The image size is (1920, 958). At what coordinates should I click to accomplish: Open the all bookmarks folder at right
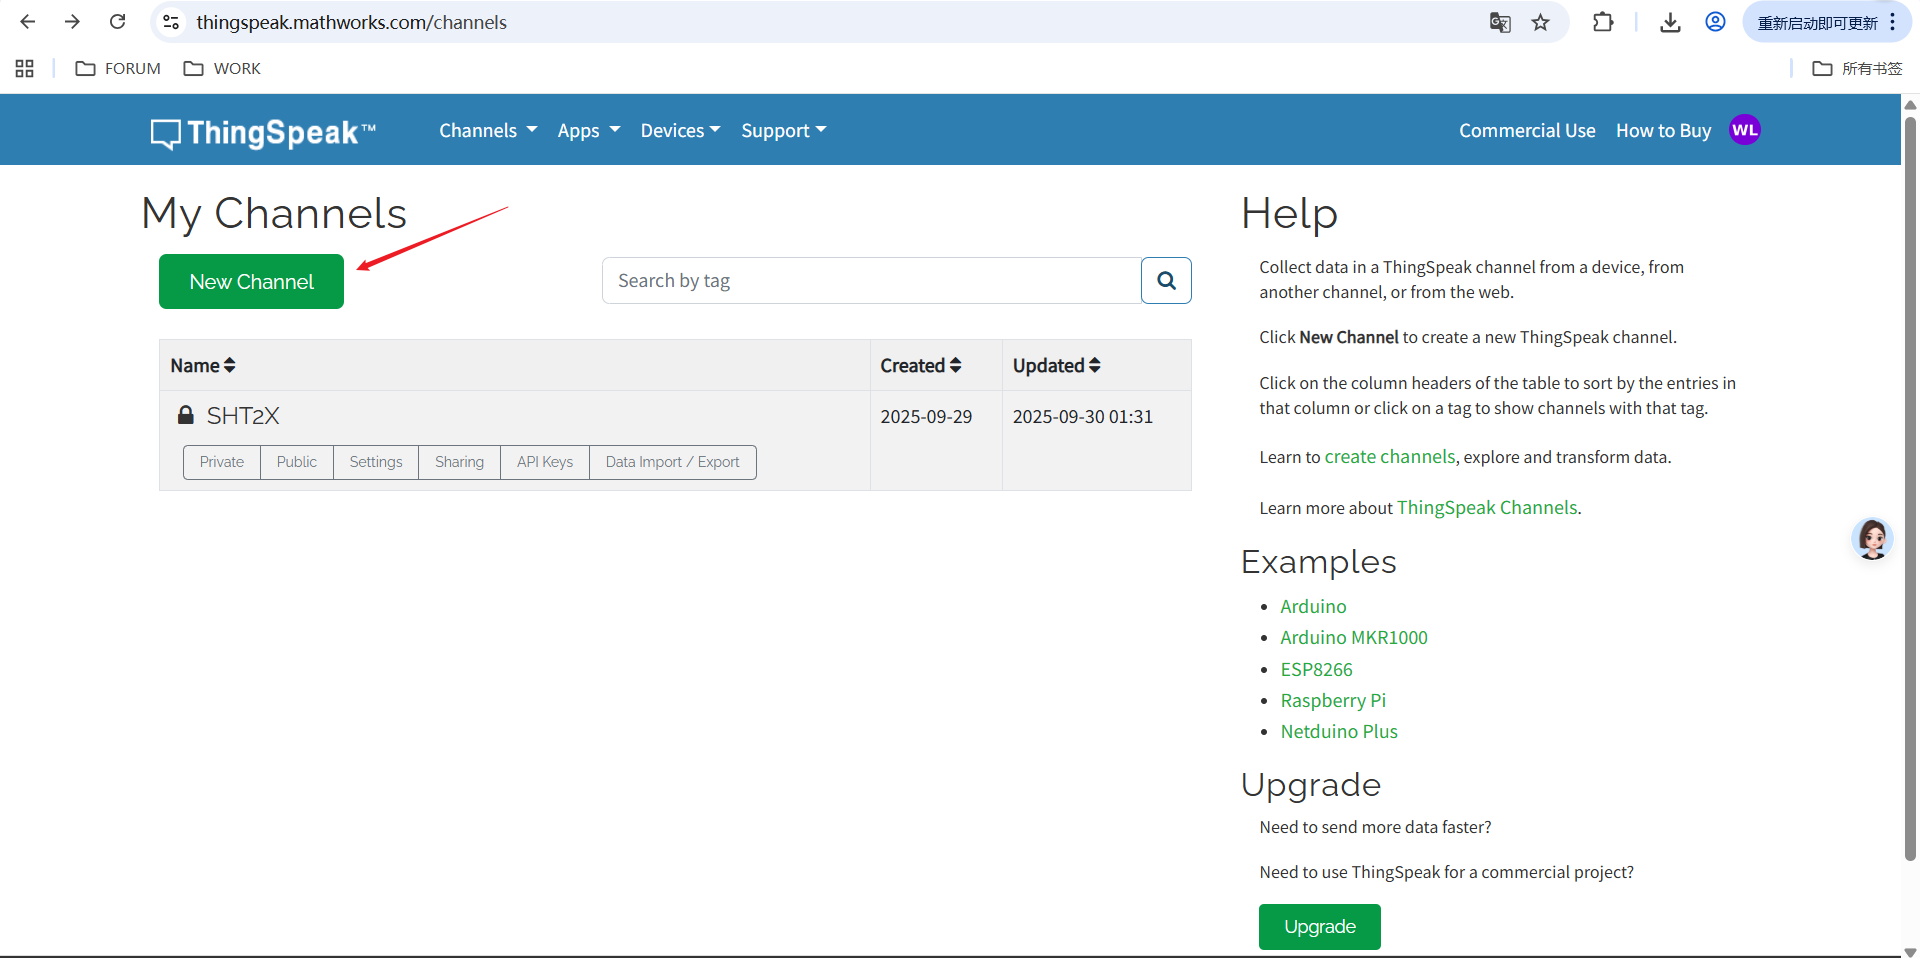tap(1857, 68)
